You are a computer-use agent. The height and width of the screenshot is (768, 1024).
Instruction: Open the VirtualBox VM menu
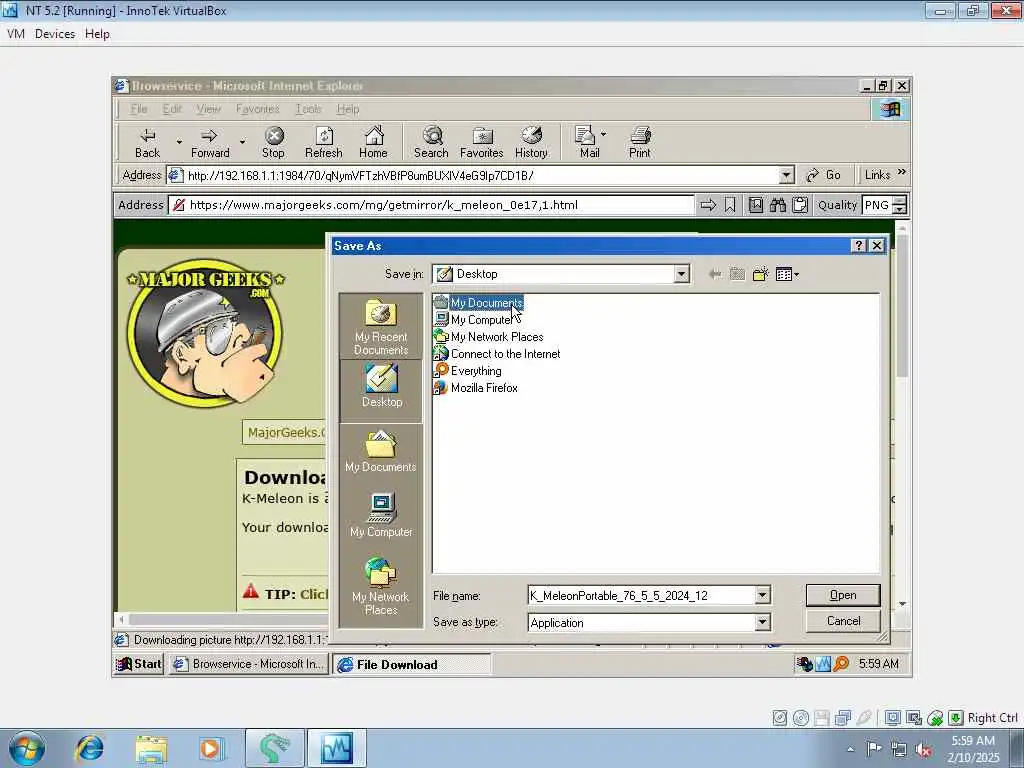pyautogui.click(x=16, y=34)
